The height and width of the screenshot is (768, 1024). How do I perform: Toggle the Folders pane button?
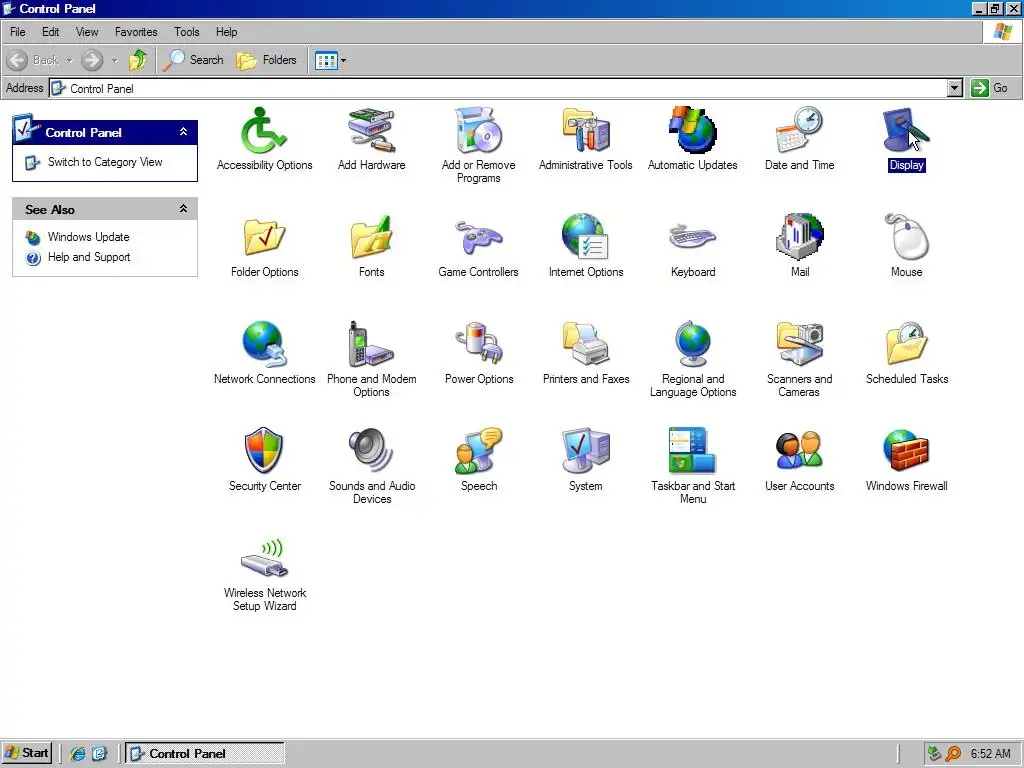pos(266,61)
